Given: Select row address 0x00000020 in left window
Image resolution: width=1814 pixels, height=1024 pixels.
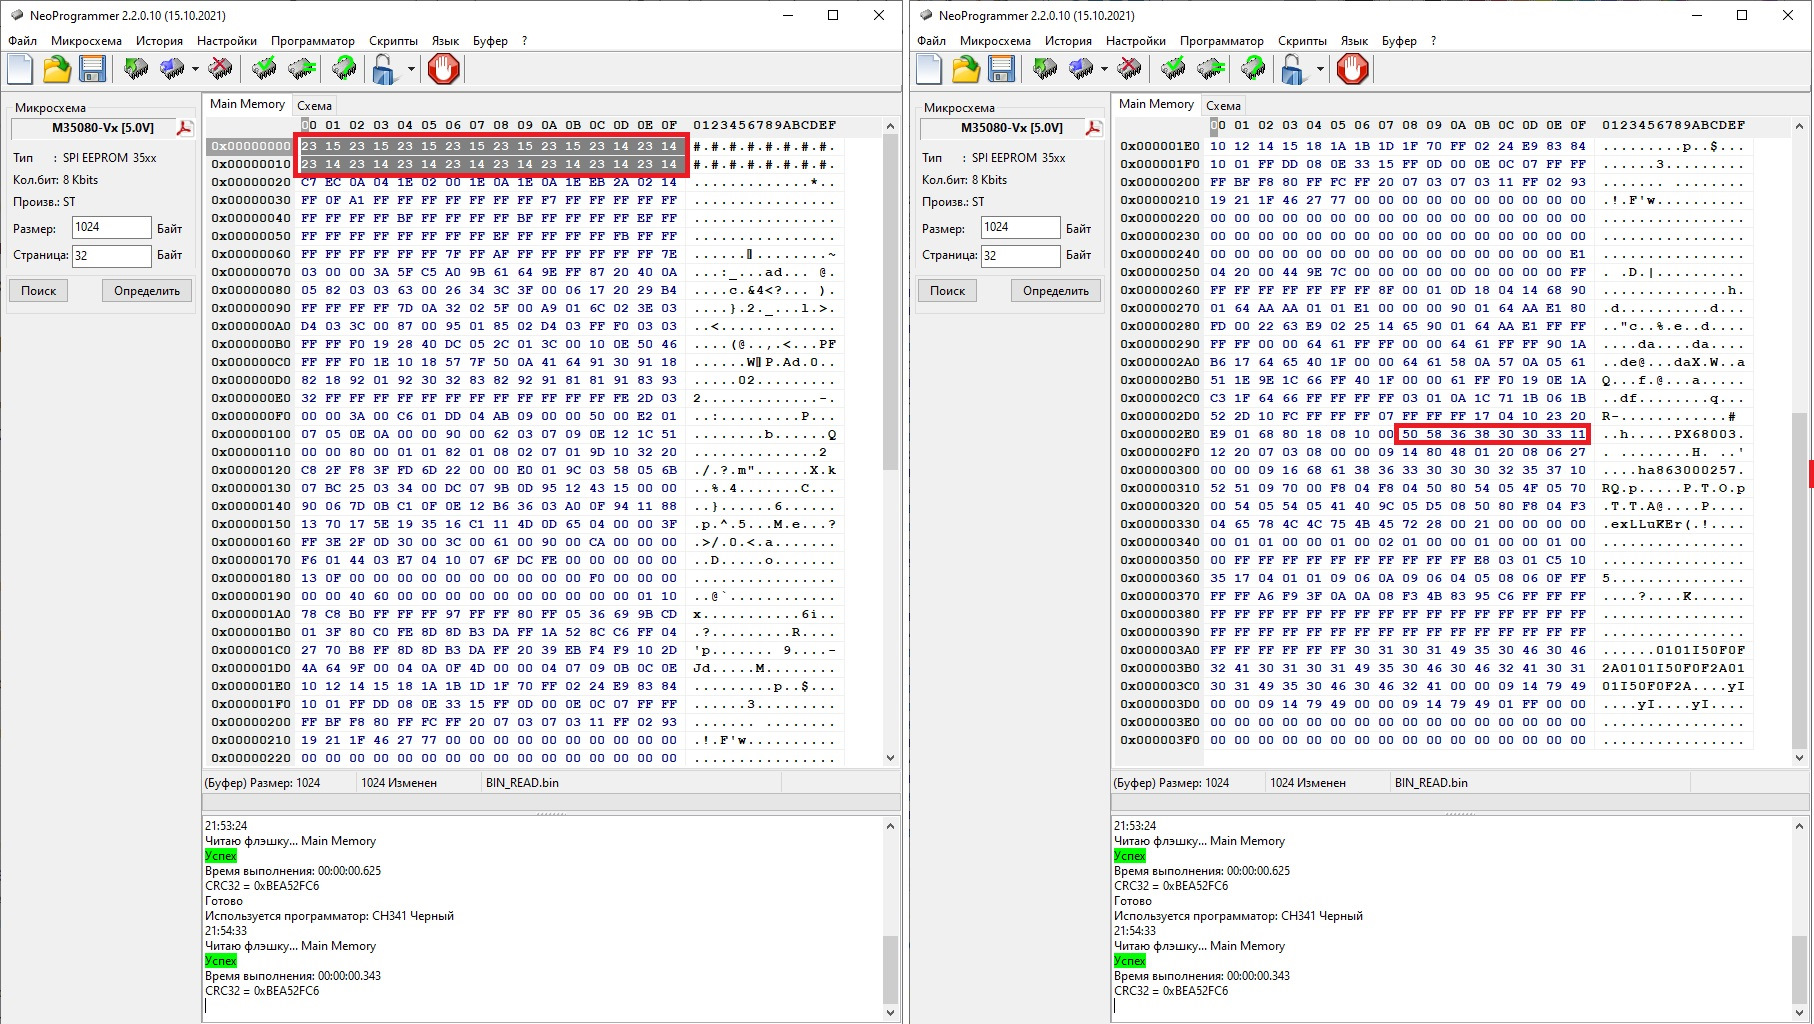Looking at the screenshot, I should coord(251,182).
